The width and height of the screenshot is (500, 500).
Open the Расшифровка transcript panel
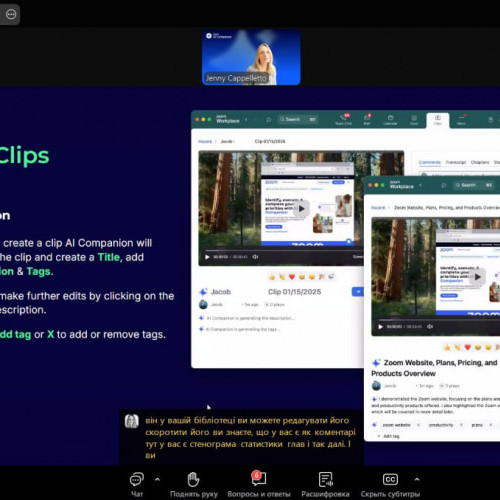point(325,484)
